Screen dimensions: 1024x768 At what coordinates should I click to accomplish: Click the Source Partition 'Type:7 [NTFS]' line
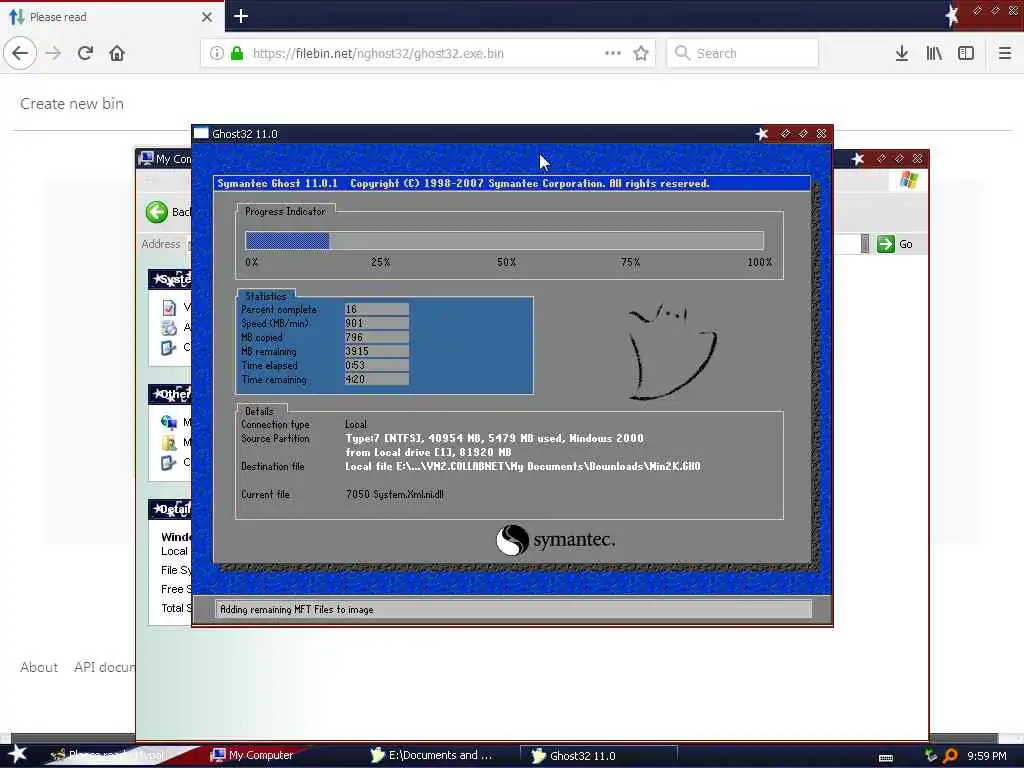[x=494, y=438]
